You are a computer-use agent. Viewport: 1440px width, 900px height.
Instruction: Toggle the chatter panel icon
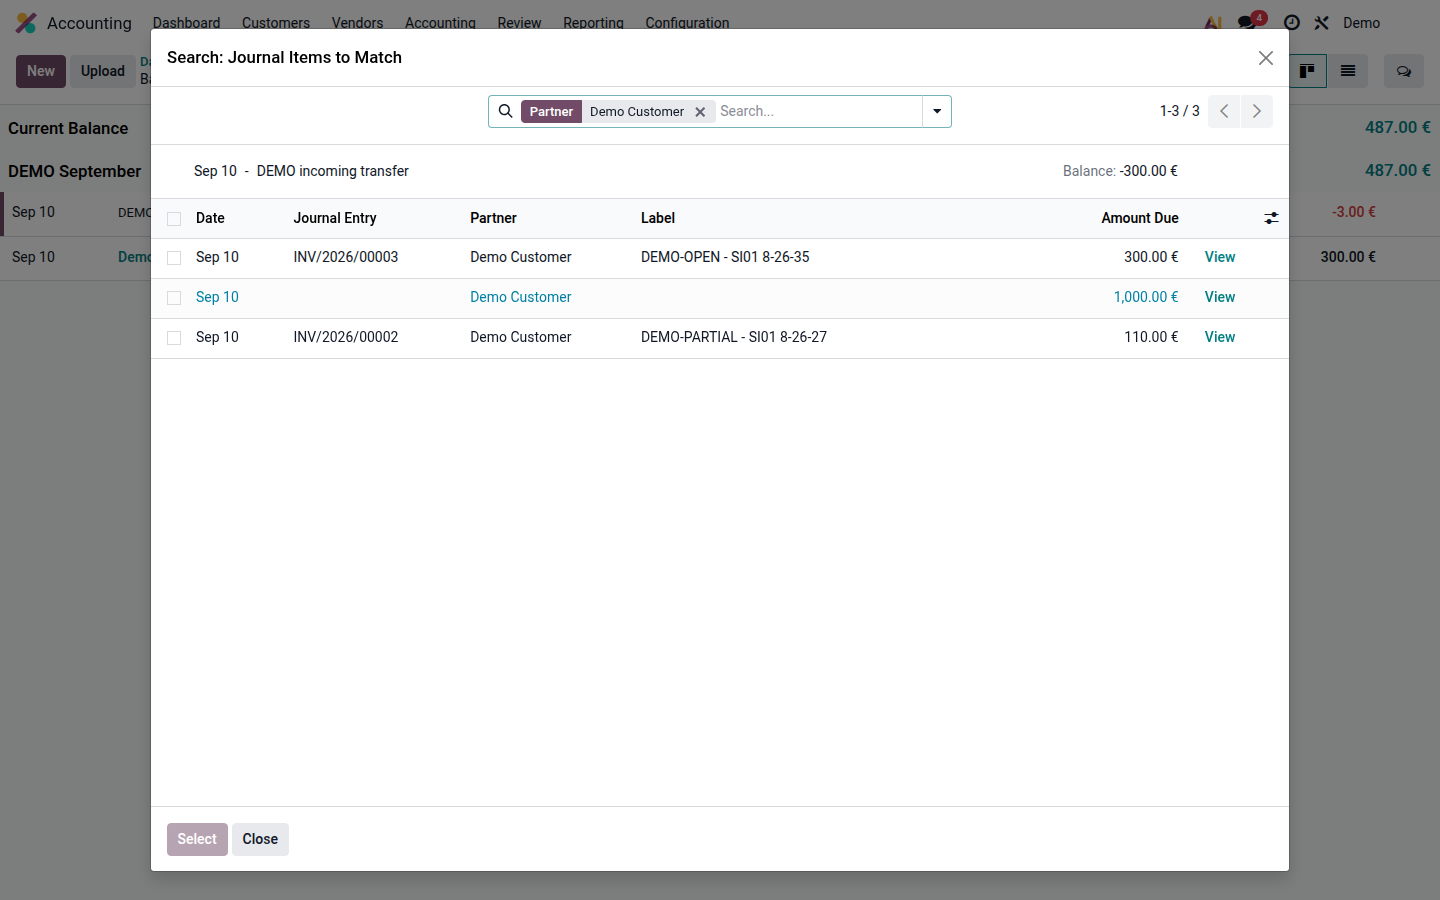click(x=1404, y=71)
